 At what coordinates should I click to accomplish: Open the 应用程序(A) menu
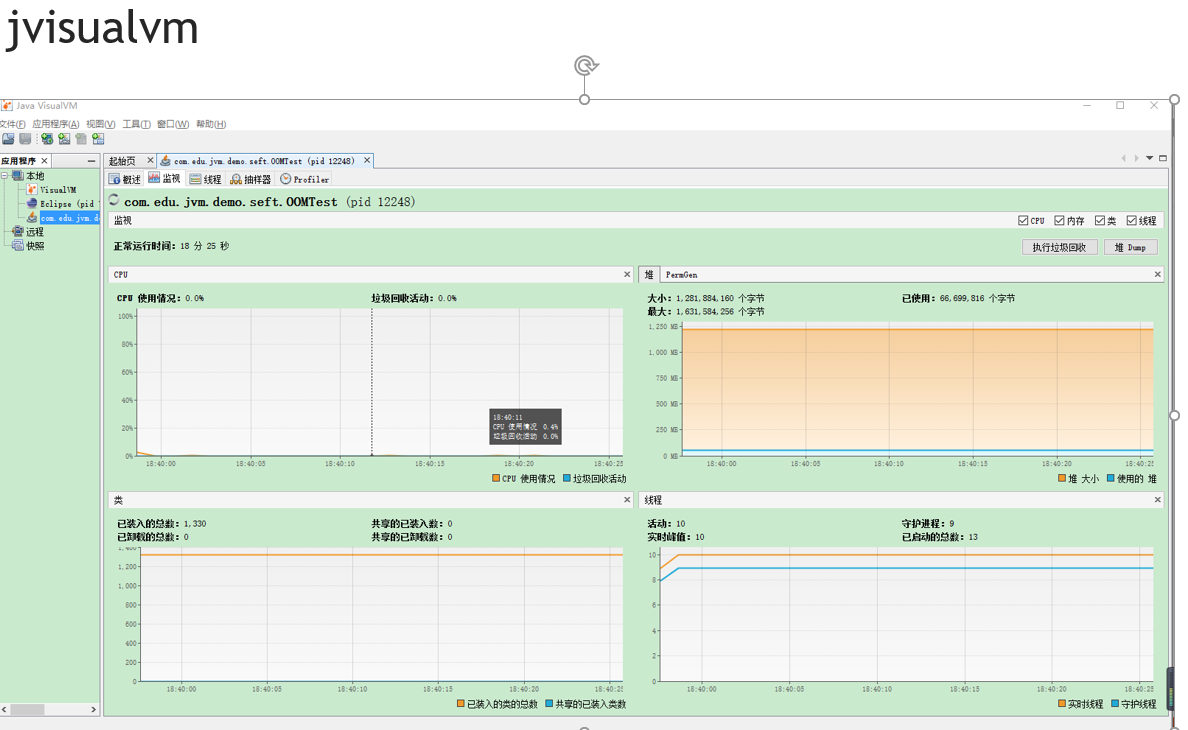pyautogui.click(x=55, y=124)
